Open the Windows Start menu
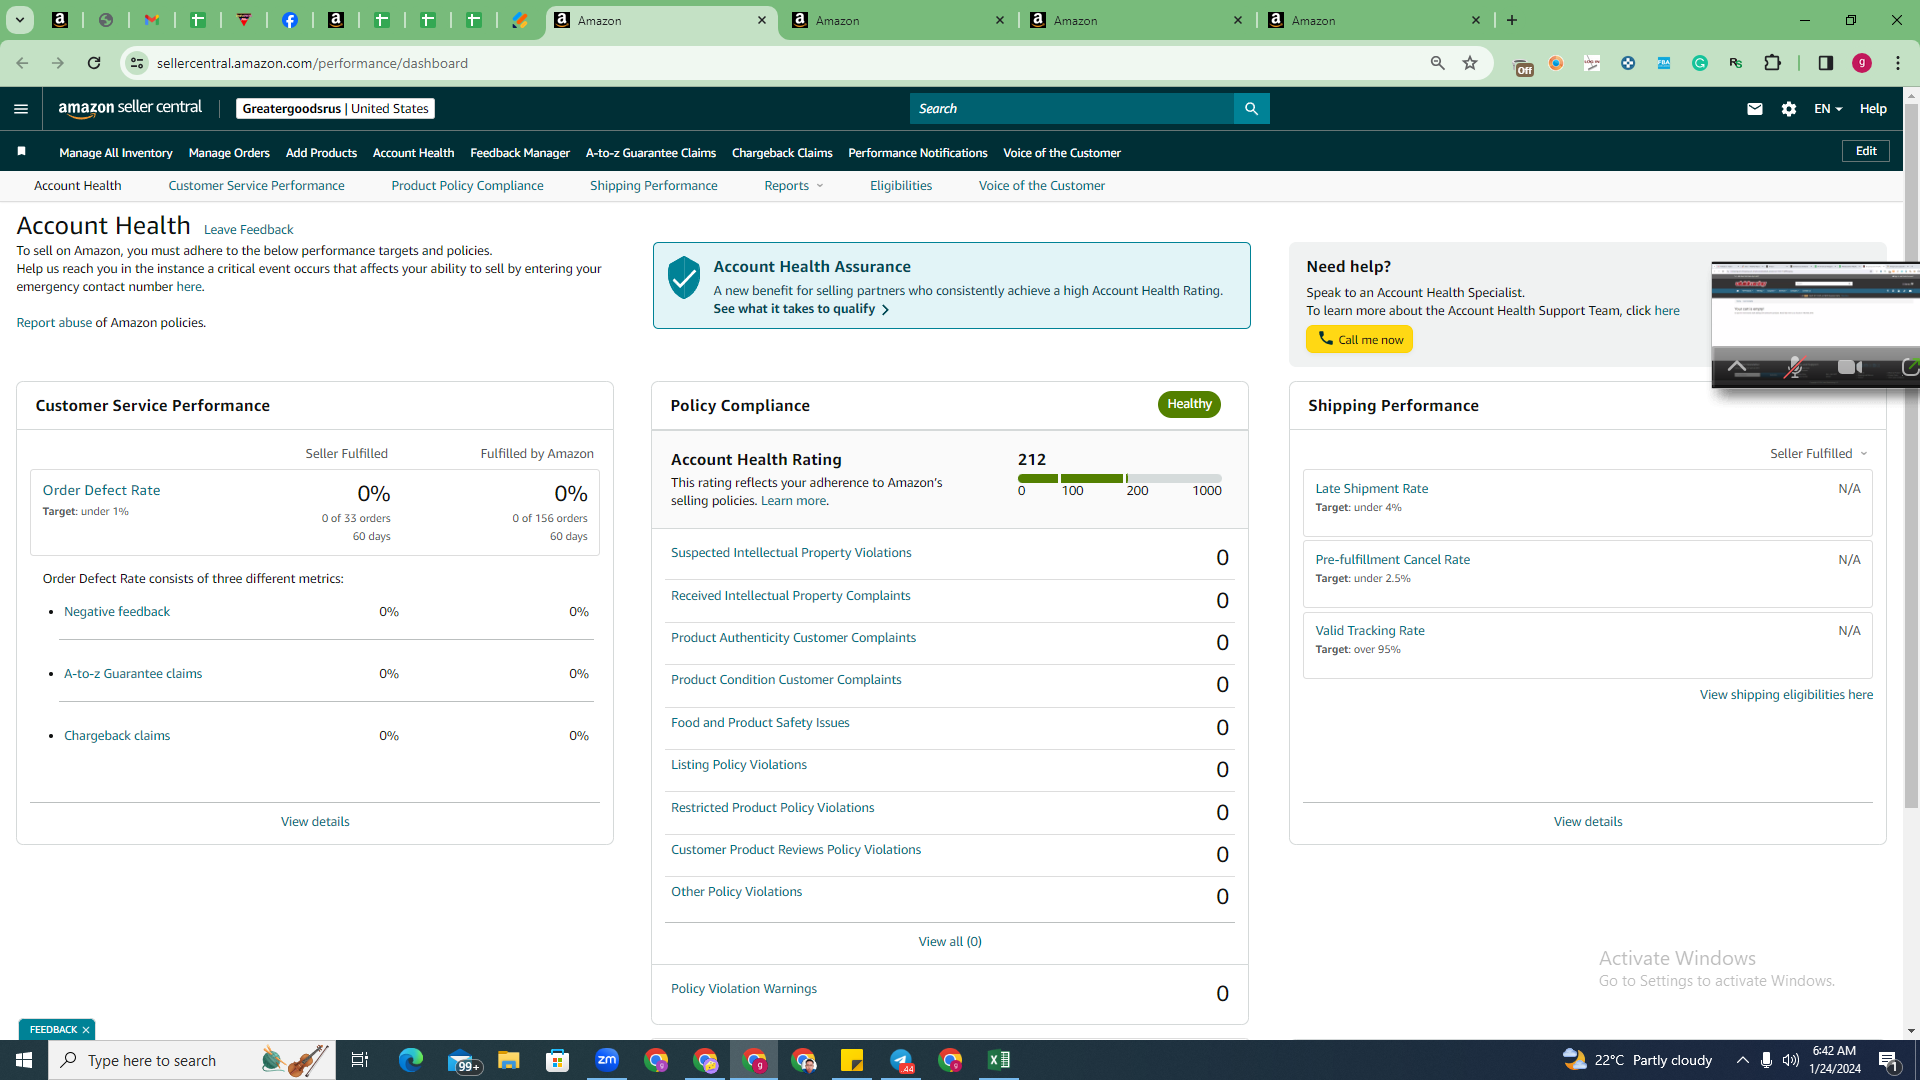Screen dimensions: 1920x1080 [x=24, y=1060]
